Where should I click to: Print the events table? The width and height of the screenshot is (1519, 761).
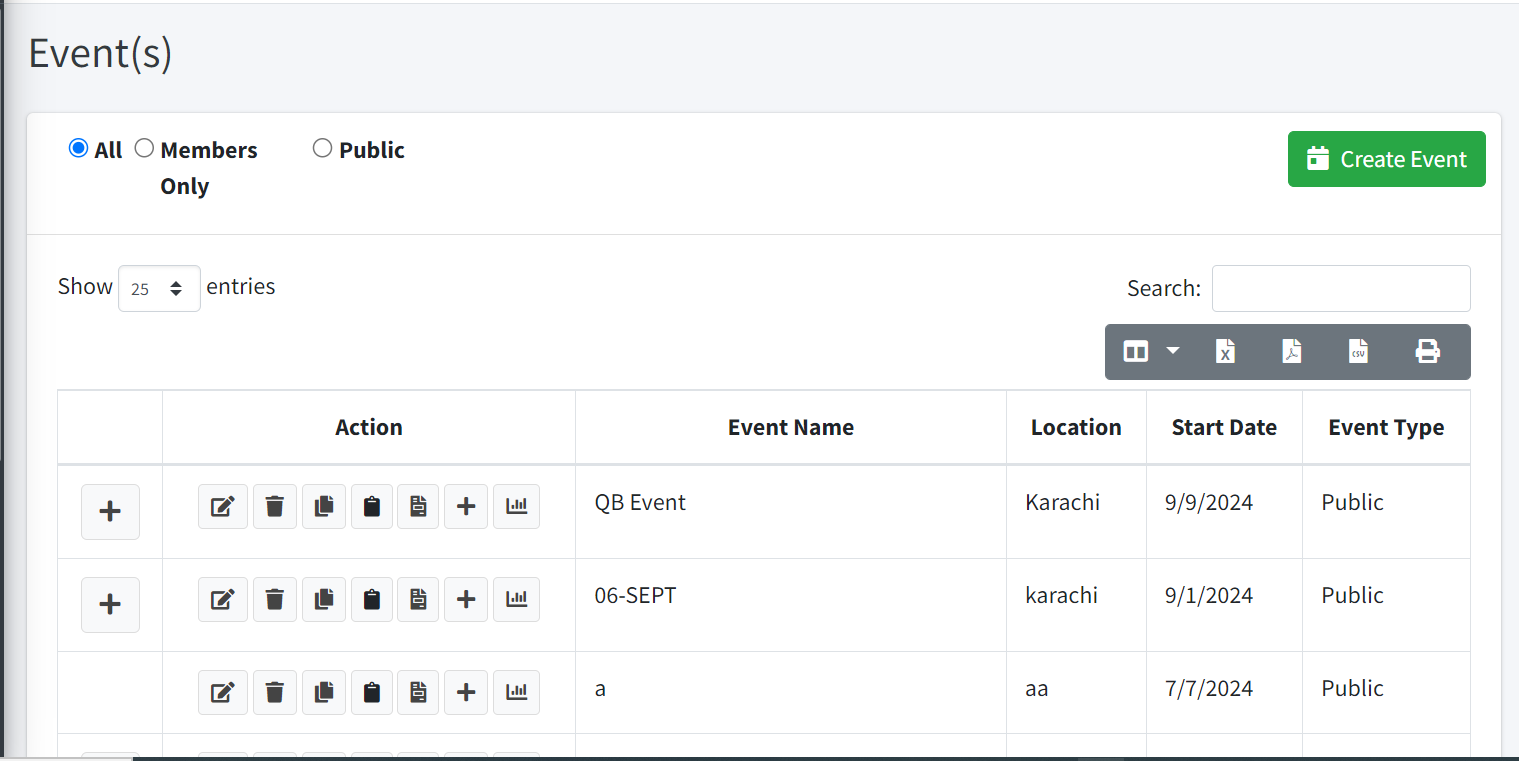(1427, 351)
